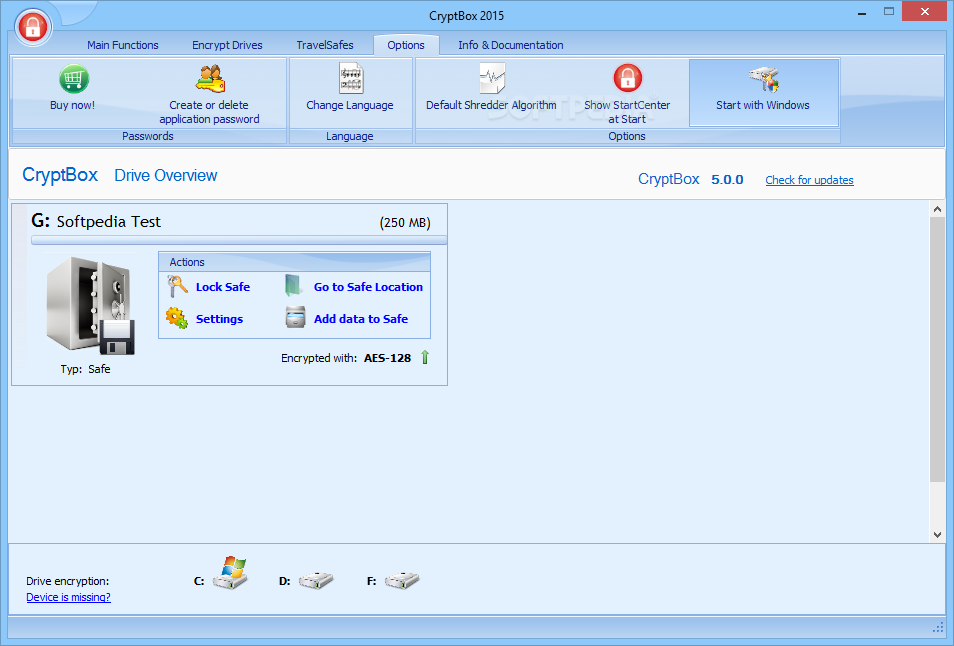Click the green Buy now cart icon
The height and width of the screenshot is (646, 954).
[74, 79]
